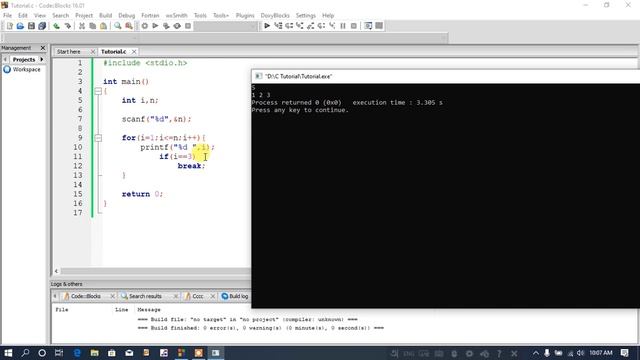Open the File menu
This screenshot has height=360, width=640.
7,15
